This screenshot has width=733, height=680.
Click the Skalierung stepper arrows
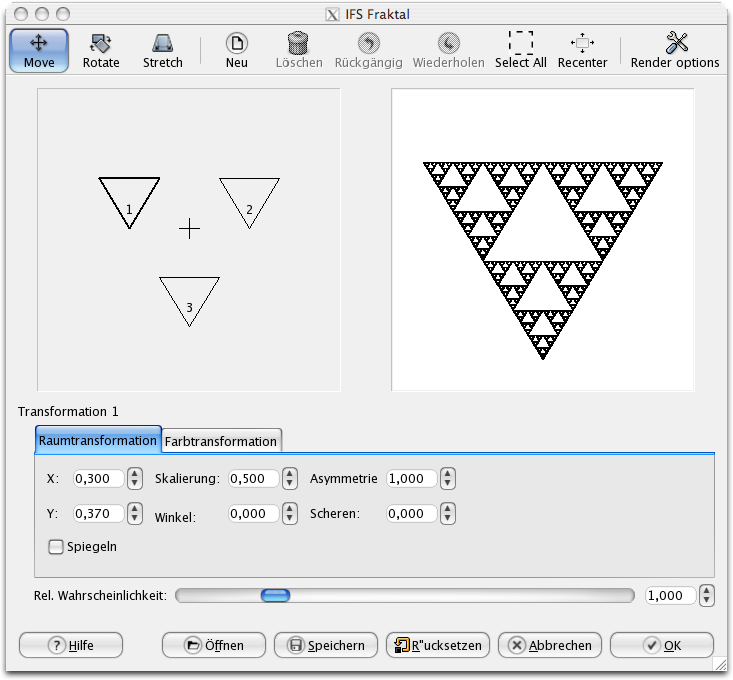290,478
